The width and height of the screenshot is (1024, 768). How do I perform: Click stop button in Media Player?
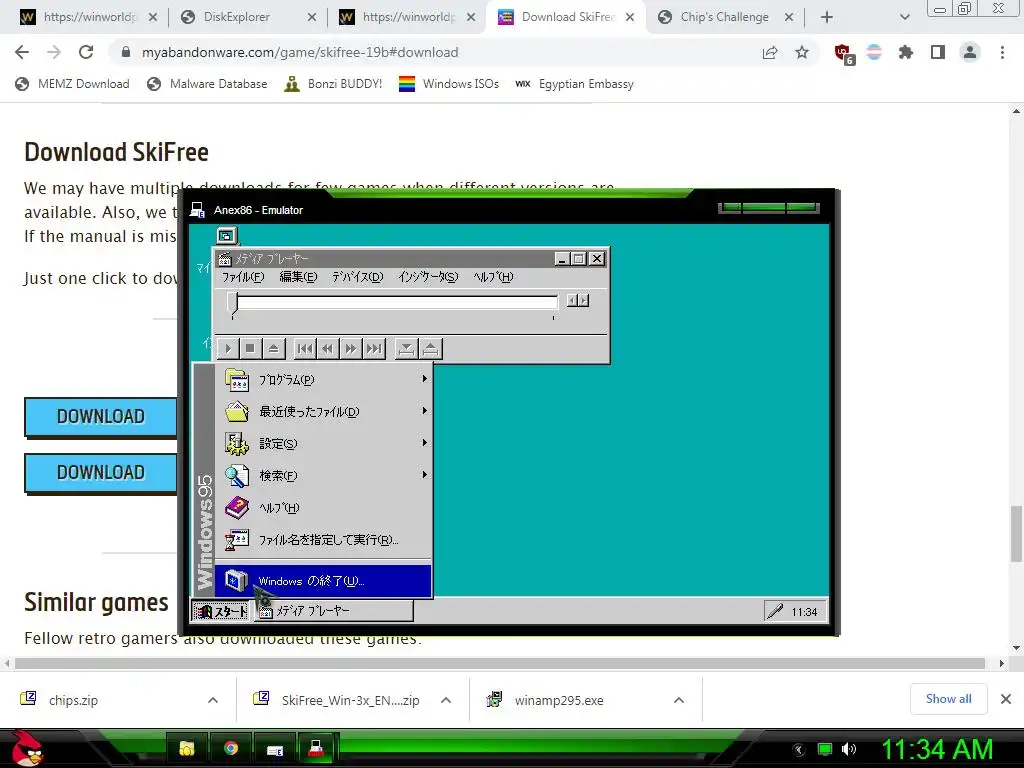coord(250,349)
